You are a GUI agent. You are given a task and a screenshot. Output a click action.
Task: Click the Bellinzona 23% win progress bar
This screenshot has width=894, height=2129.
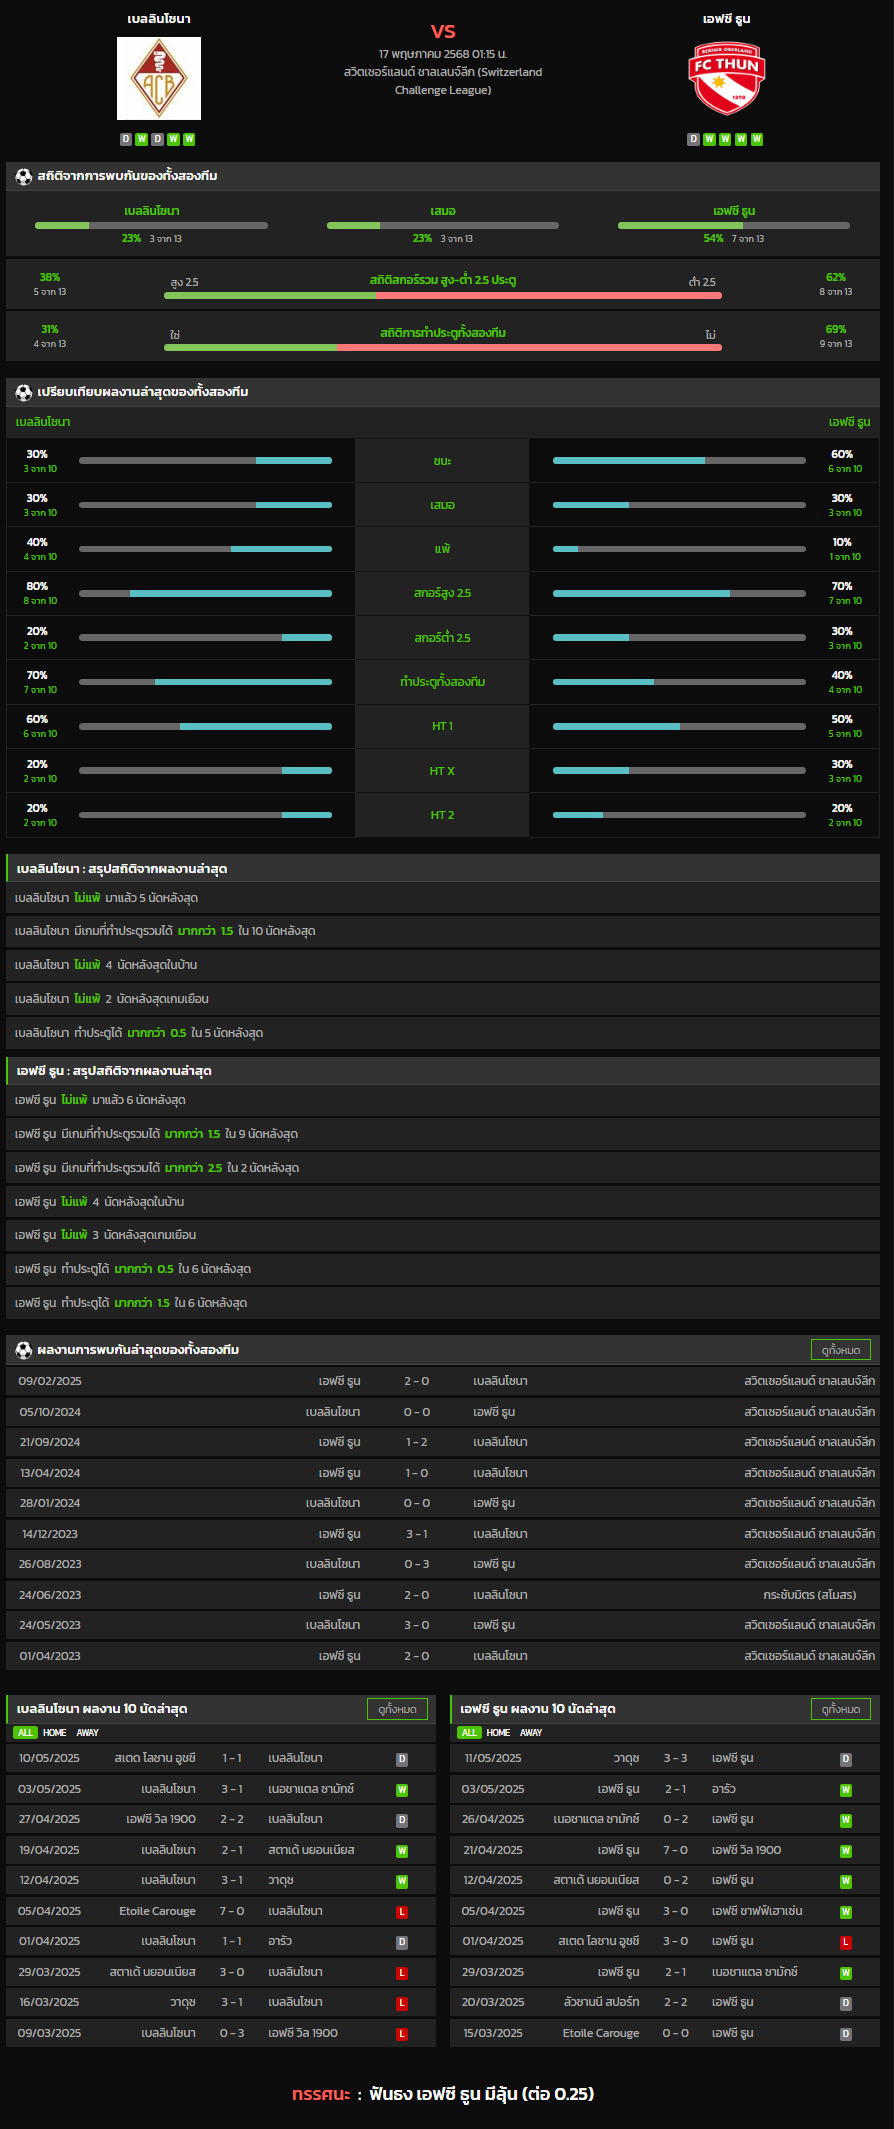[x=151, y=225]
